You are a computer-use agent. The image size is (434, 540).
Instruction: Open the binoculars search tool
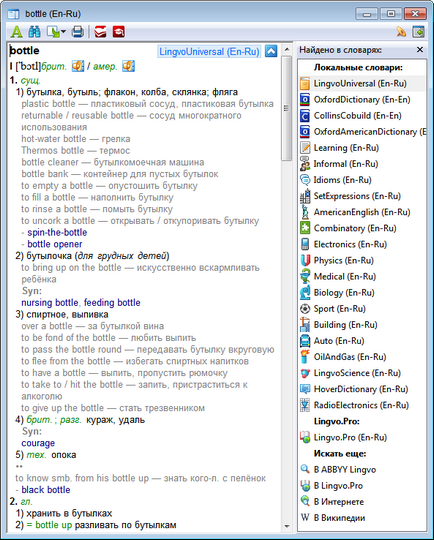pos(34,32)
